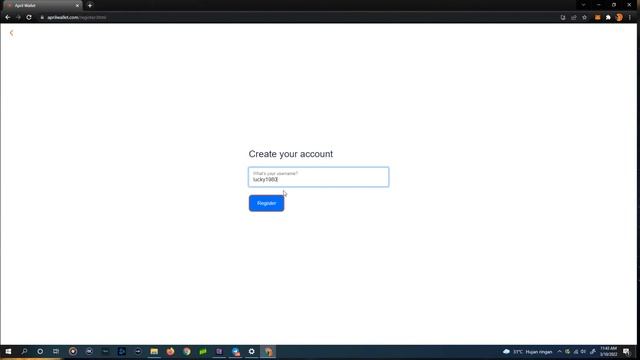Open the green app icon on the taskbar

pos(203,351)
